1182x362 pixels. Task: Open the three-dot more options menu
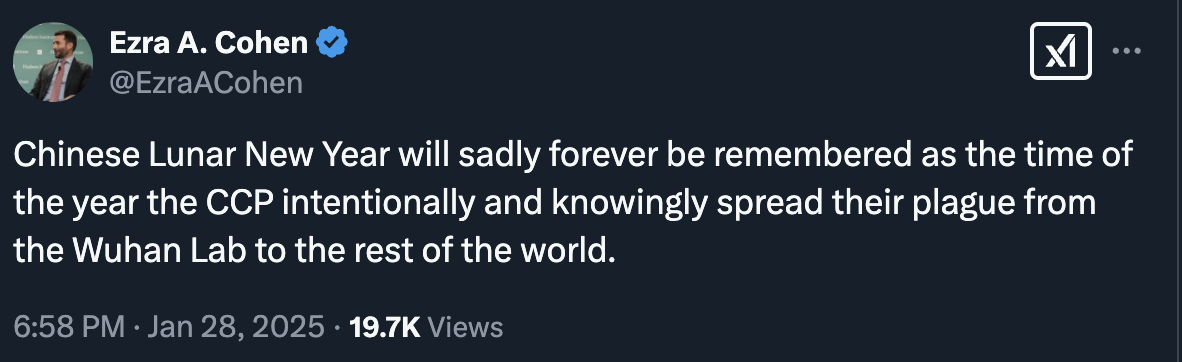(x=1127, y=51)
